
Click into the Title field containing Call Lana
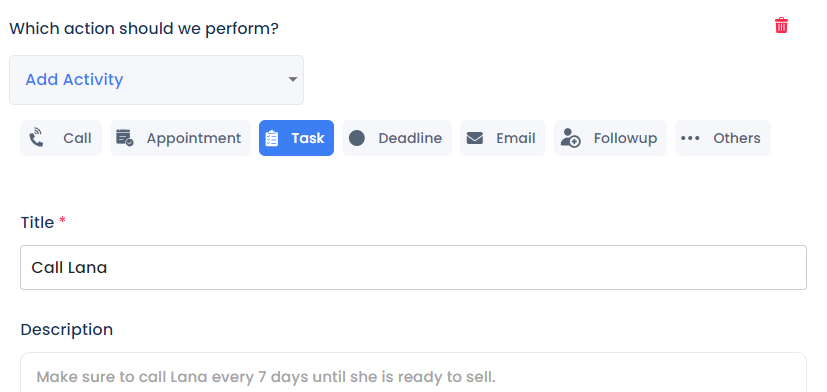(414, 267)
